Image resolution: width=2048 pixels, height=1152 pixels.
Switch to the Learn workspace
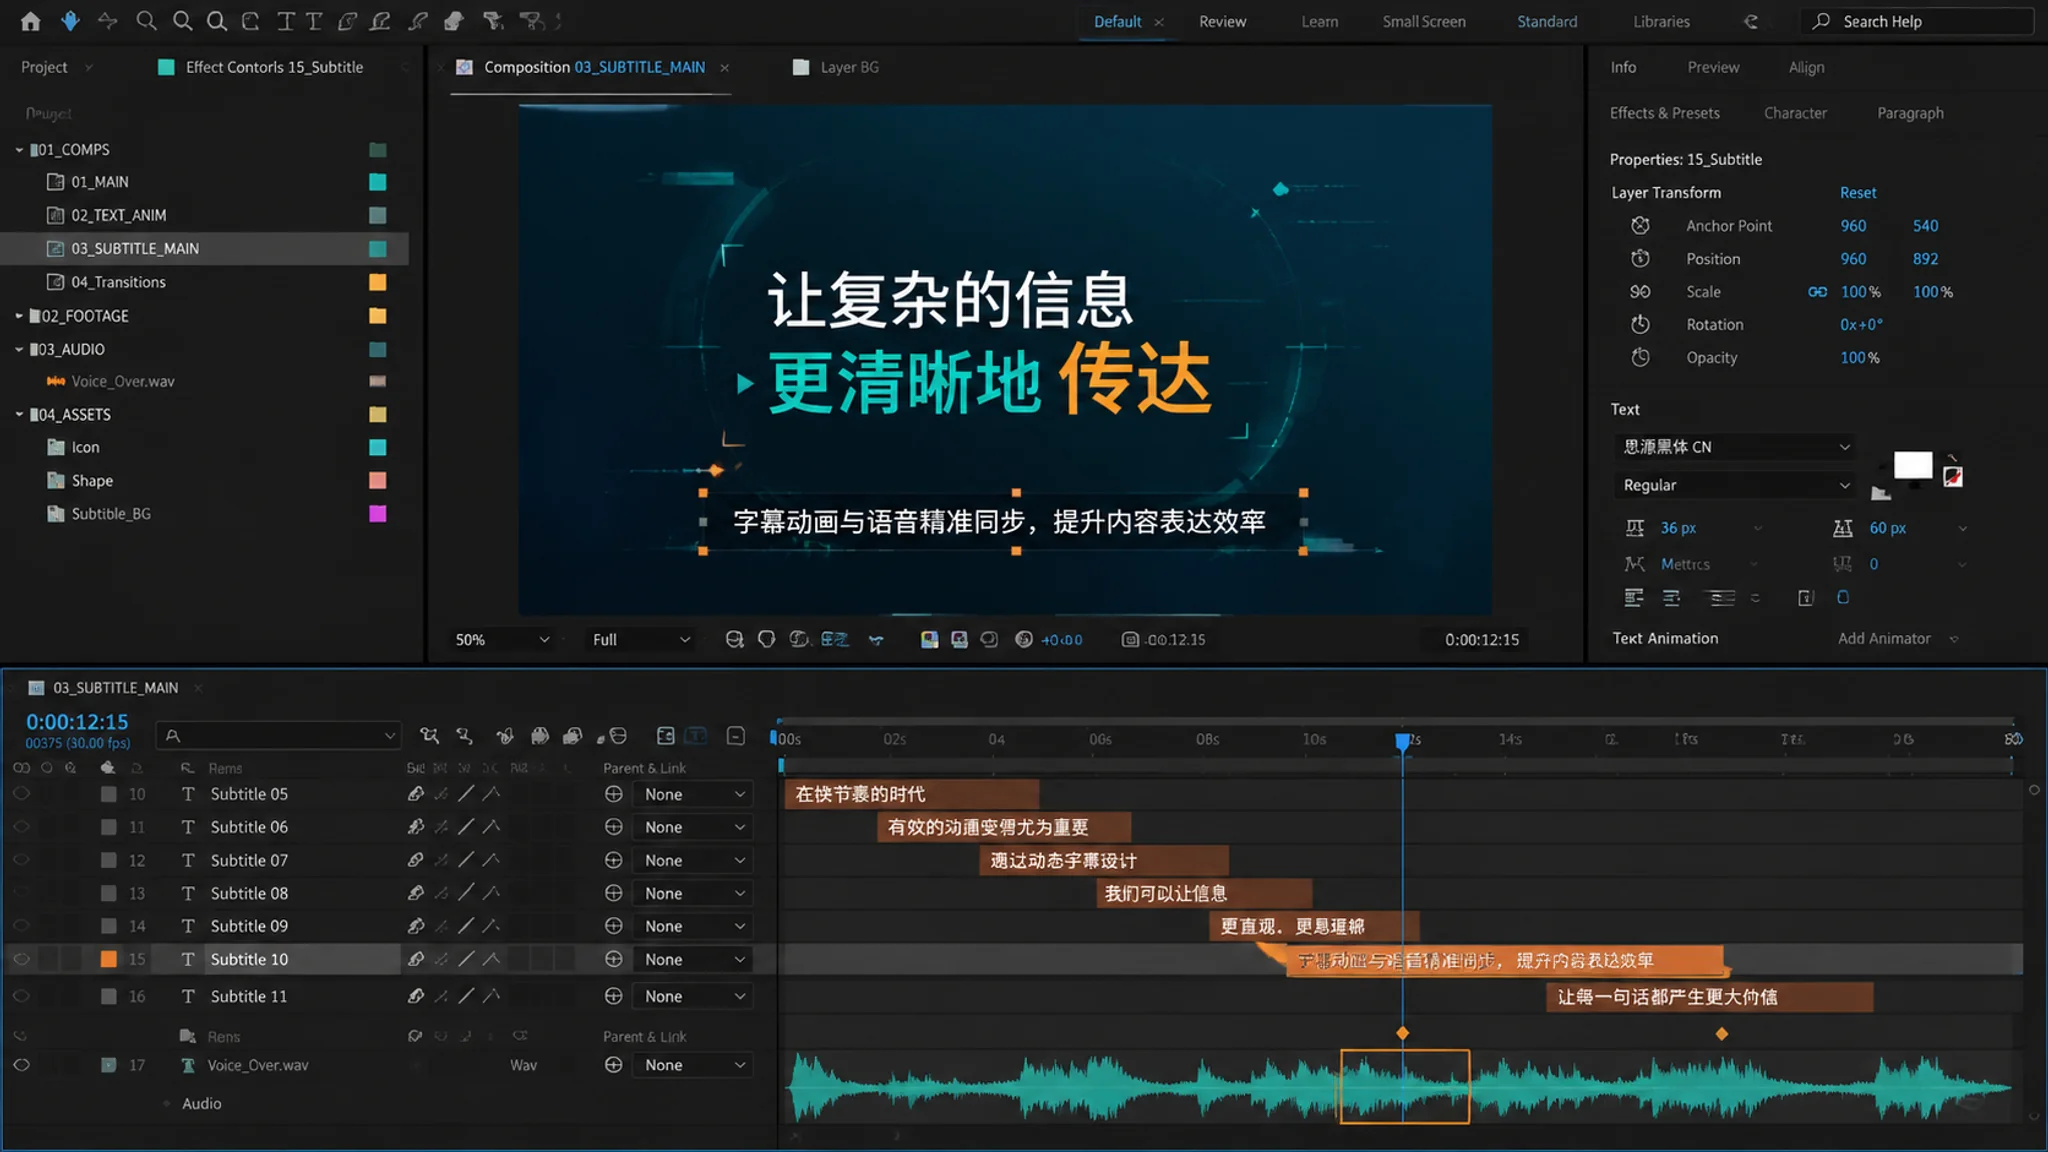point(1319,21)
